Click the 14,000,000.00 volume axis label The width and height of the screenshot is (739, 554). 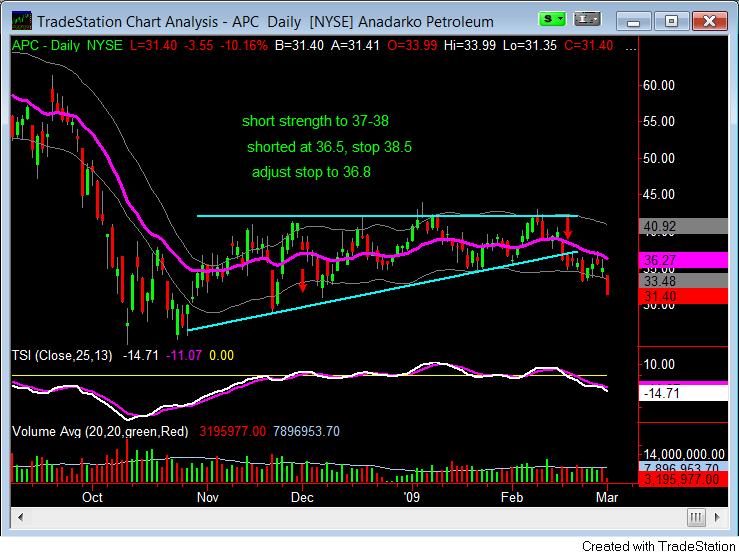coord(683,455)
